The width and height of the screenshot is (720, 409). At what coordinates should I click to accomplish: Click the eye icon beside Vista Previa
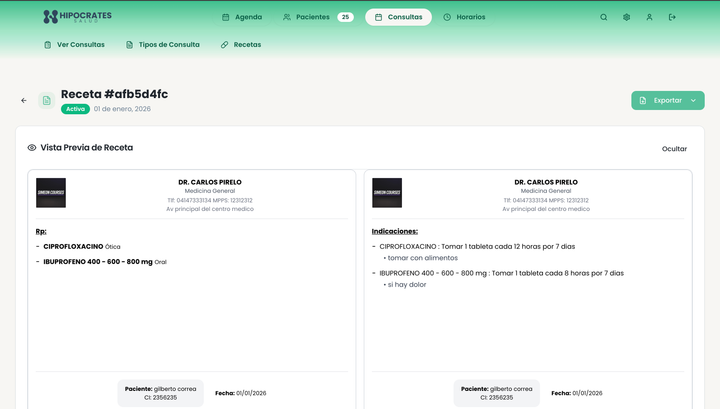32,148
